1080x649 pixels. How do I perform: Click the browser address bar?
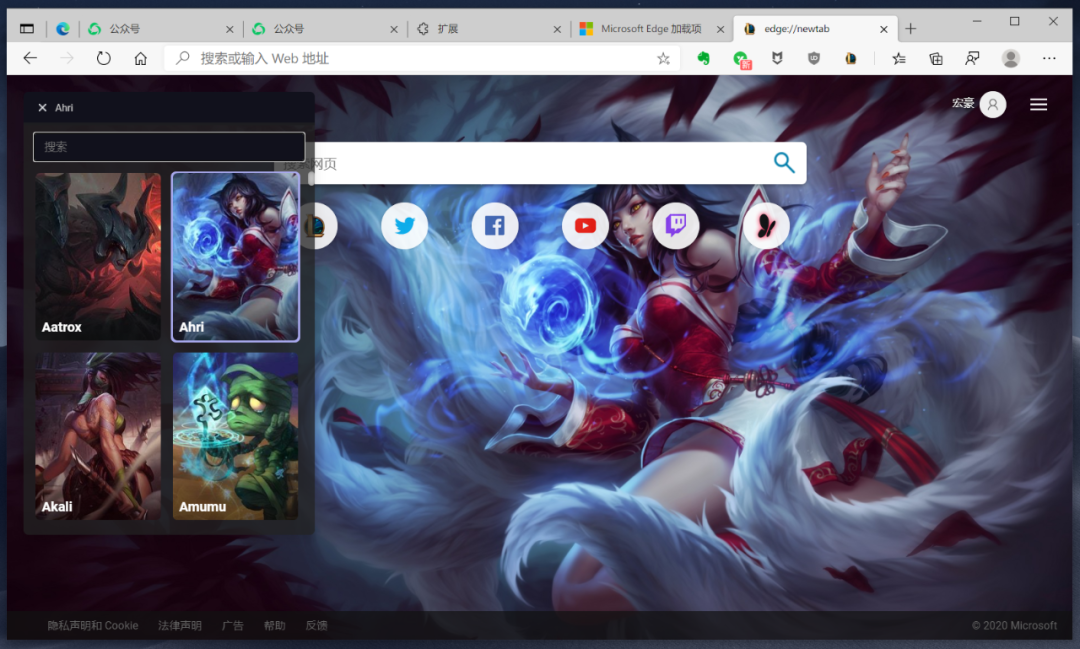click(x=422, y=59)
